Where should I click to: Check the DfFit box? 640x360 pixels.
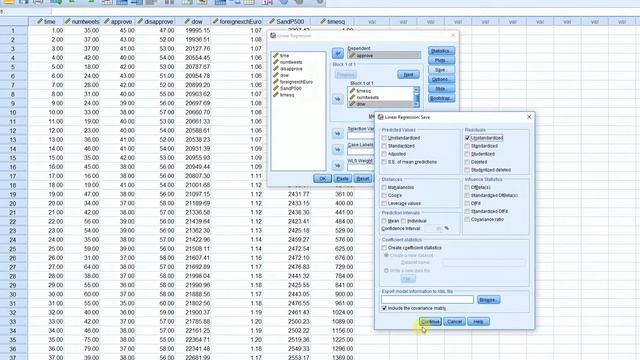point(467,203)
